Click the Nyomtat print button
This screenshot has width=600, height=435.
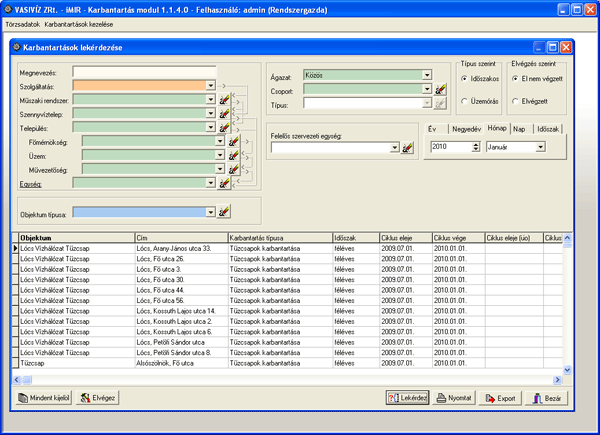[x=454, y=398]
